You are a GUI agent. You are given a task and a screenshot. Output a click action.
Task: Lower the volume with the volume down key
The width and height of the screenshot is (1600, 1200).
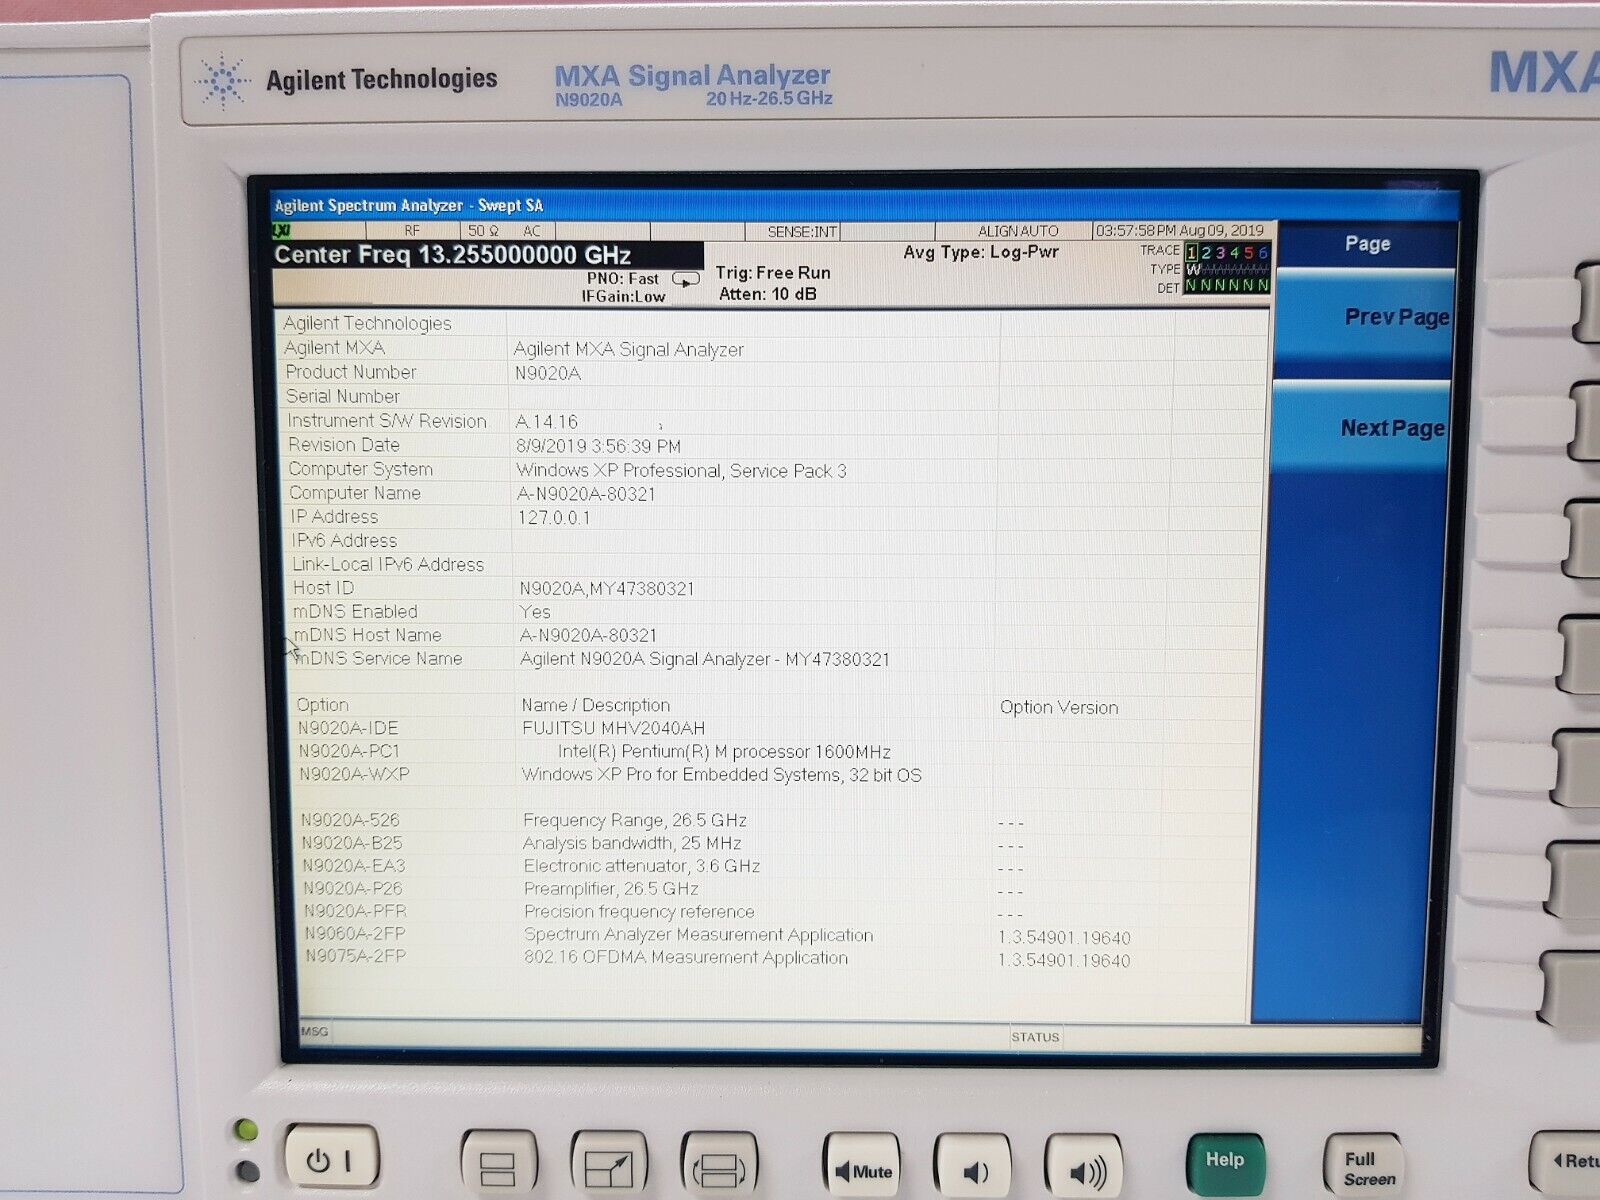[x=972, y=1169]
